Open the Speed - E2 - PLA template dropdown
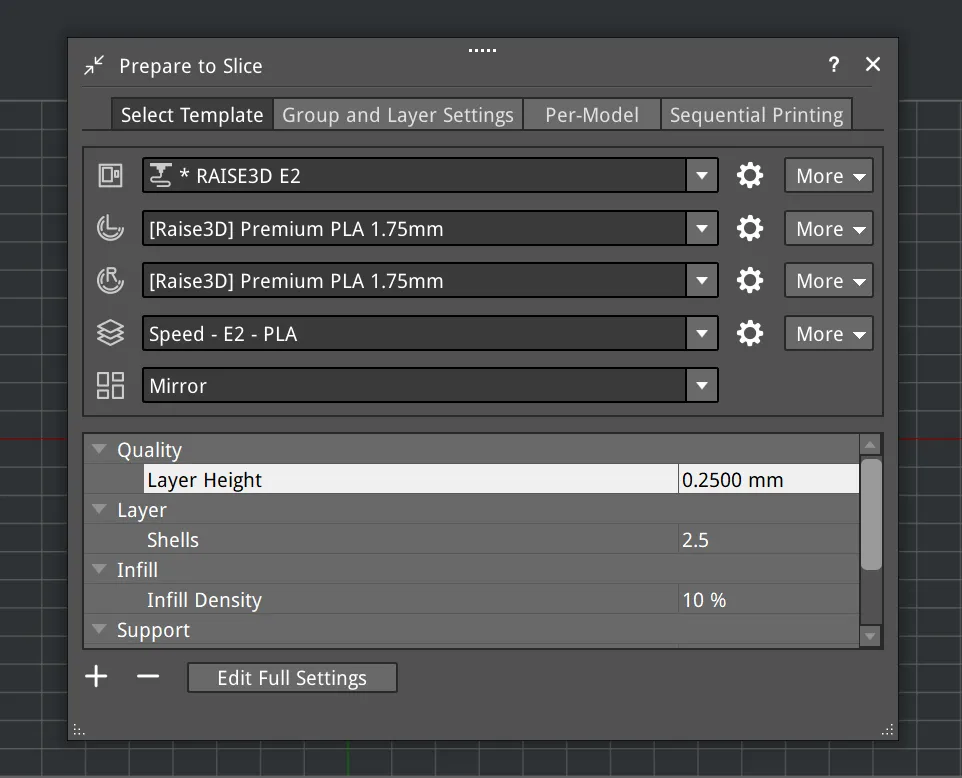This screenshot has height=778, width=962. (x=702, y=333)
